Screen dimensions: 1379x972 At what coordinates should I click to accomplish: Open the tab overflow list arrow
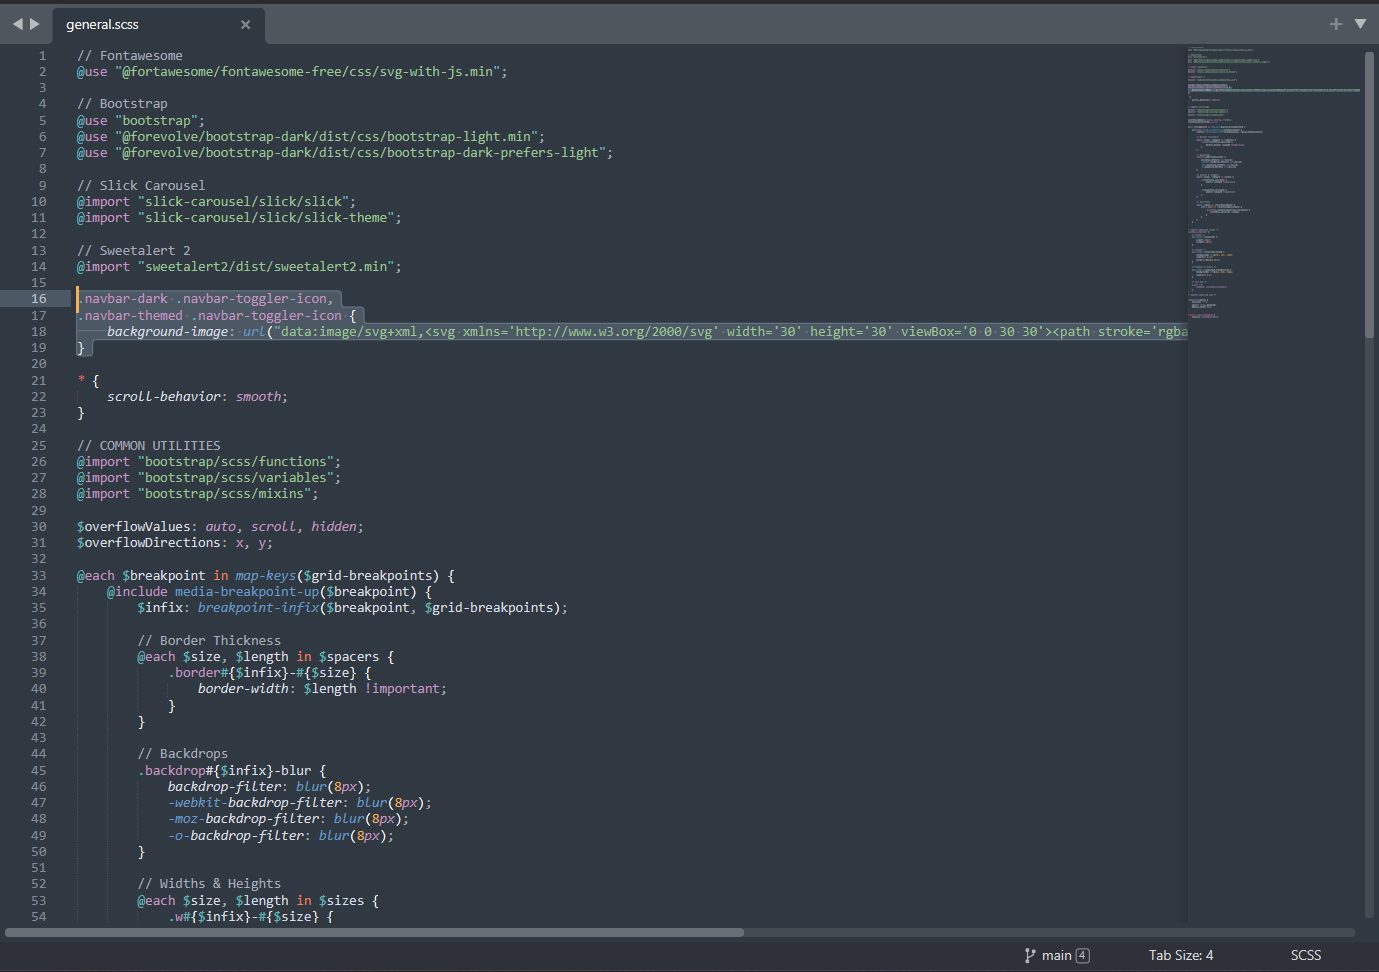[x=1362, y=23]
